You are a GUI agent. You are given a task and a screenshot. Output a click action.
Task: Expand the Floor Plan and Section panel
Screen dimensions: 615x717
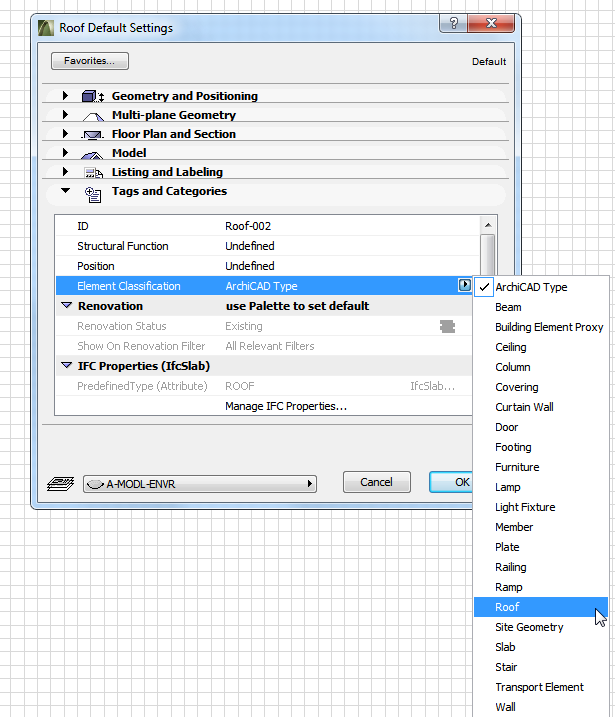coord(65,134)
